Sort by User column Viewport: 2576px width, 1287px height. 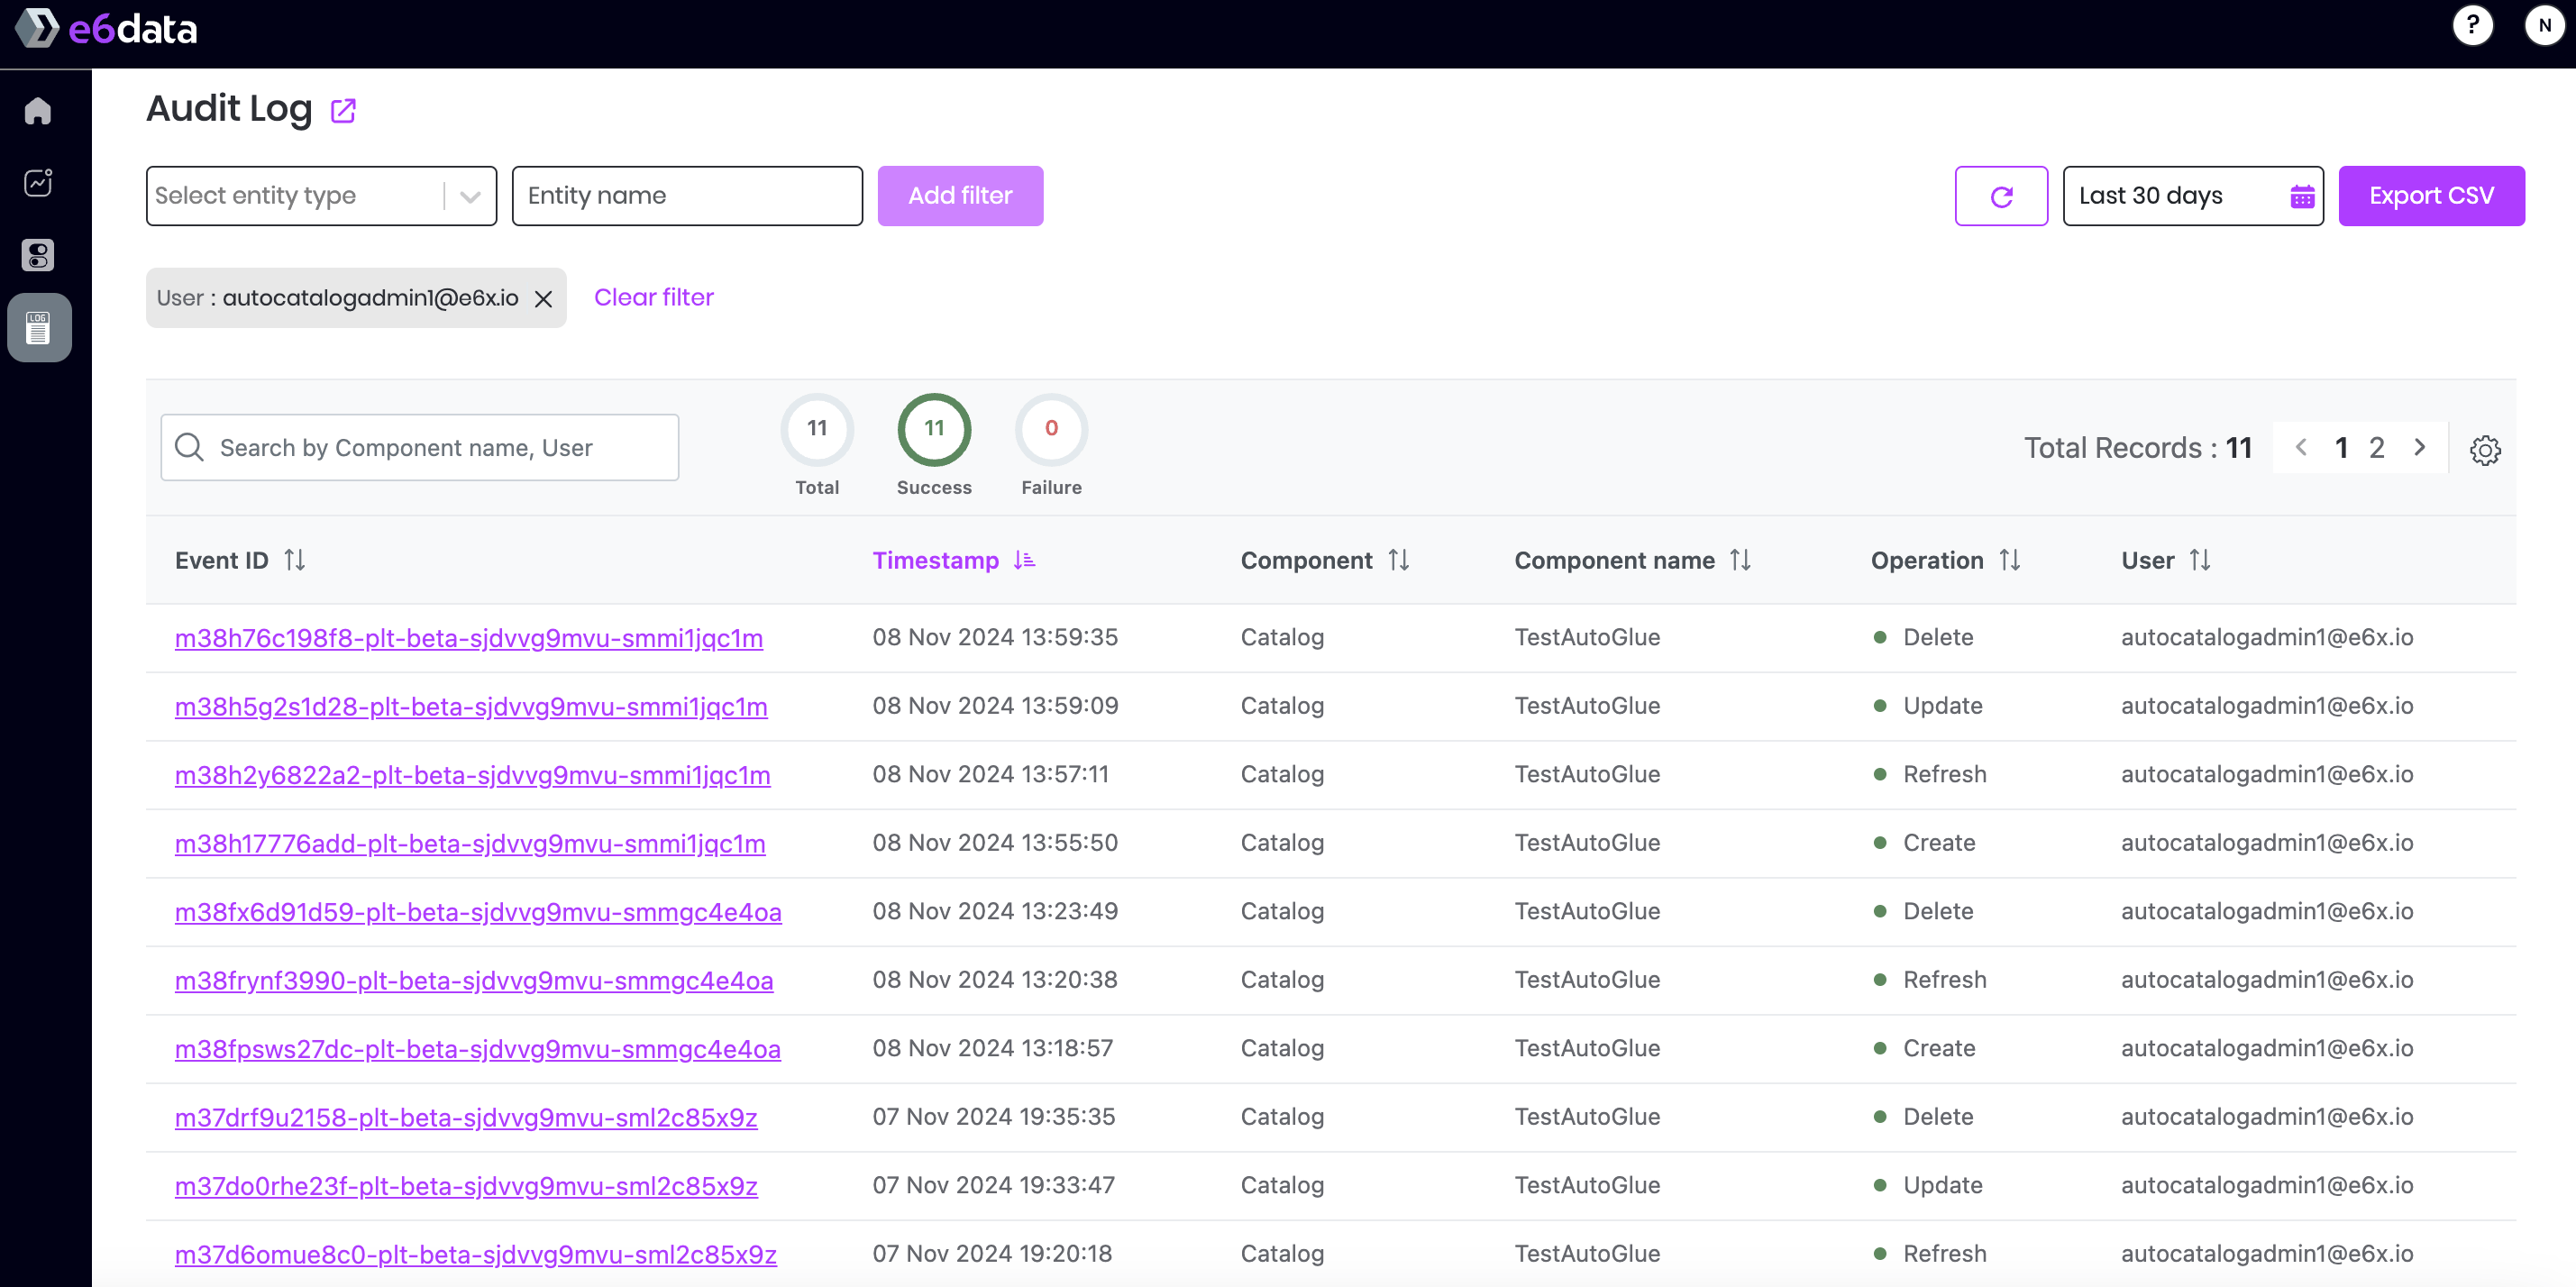pyautogui.click(x=2199, y=560)
